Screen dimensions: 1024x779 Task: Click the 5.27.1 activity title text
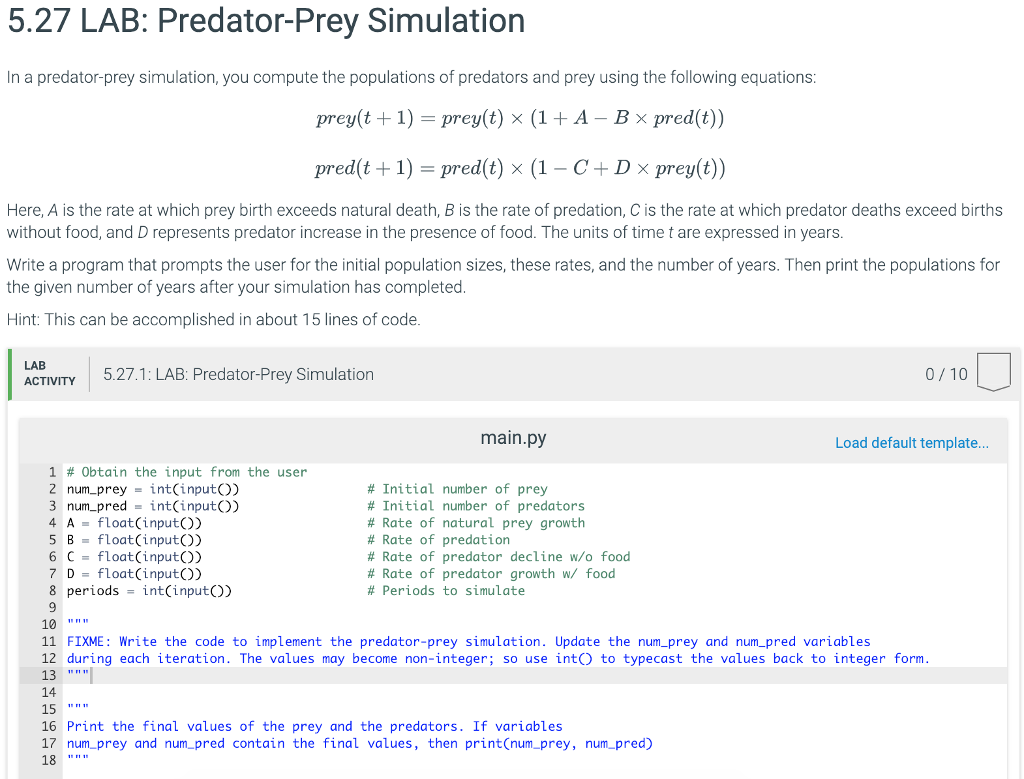tap(238, 373)
